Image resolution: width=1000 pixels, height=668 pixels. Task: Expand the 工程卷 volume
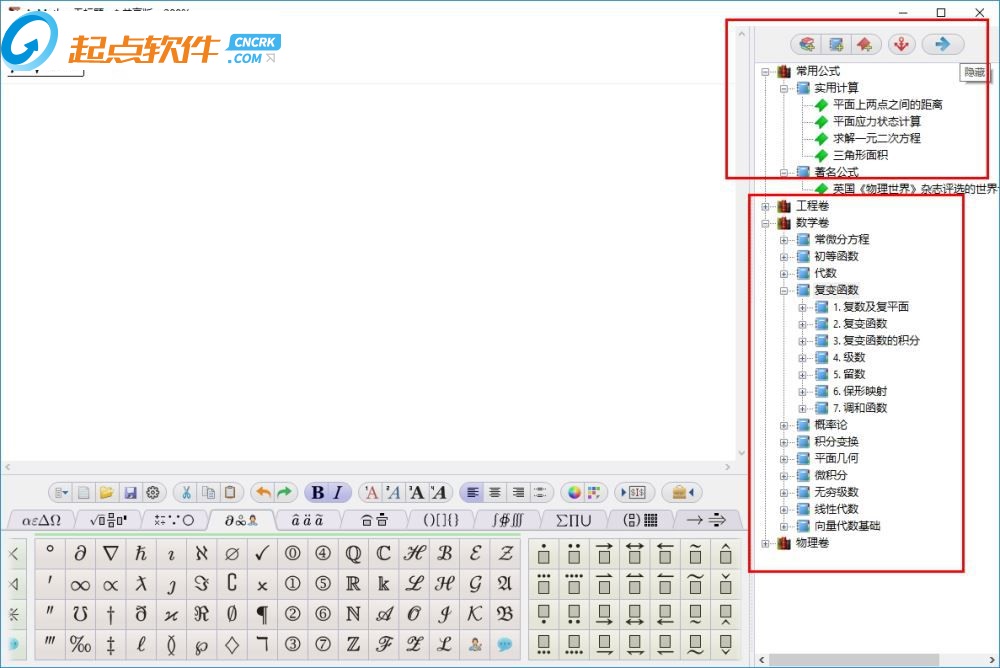pos(765,206)
